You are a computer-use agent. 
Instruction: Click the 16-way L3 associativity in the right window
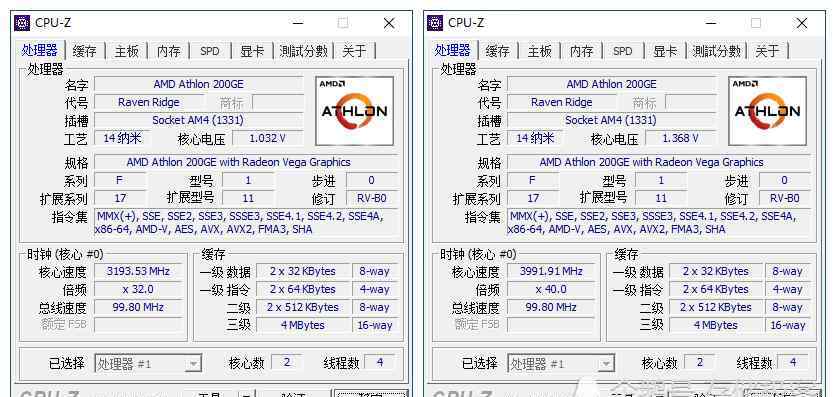788,325
